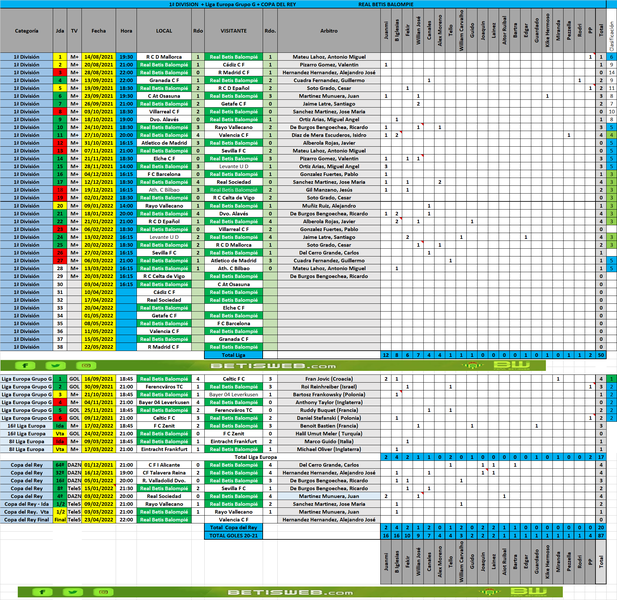This screenshot has width=617, height=600.
Task: Select the 'Arbitro' column header
Action: point(329,31)
